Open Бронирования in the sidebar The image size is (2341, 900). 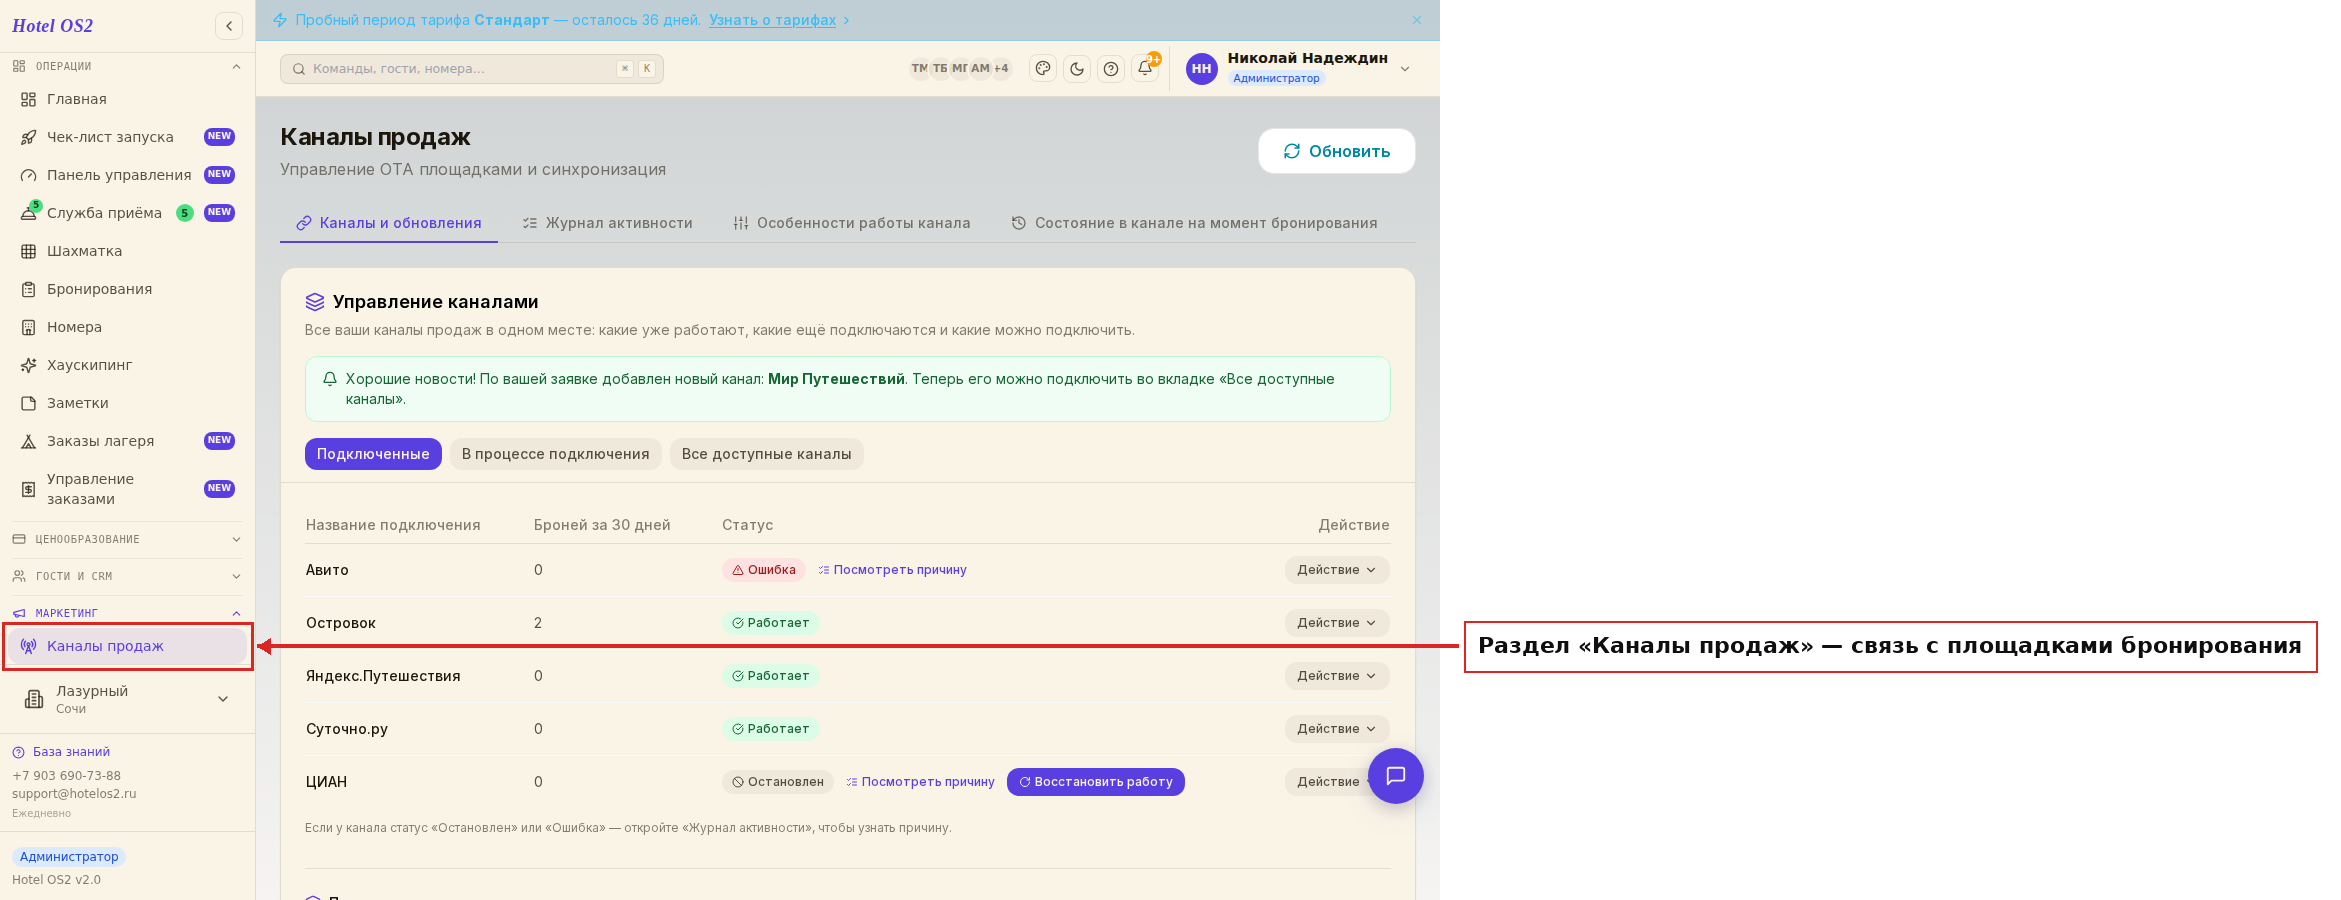point(127,289)
